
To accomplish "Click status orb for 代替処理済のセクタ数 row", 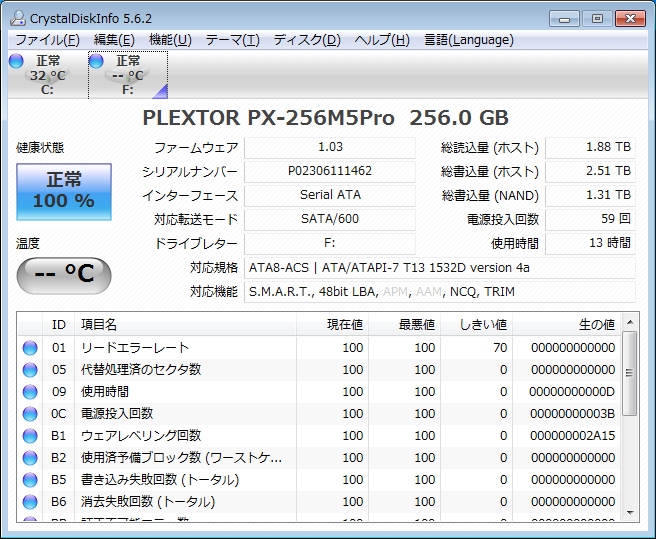I will tap(30, 370).
